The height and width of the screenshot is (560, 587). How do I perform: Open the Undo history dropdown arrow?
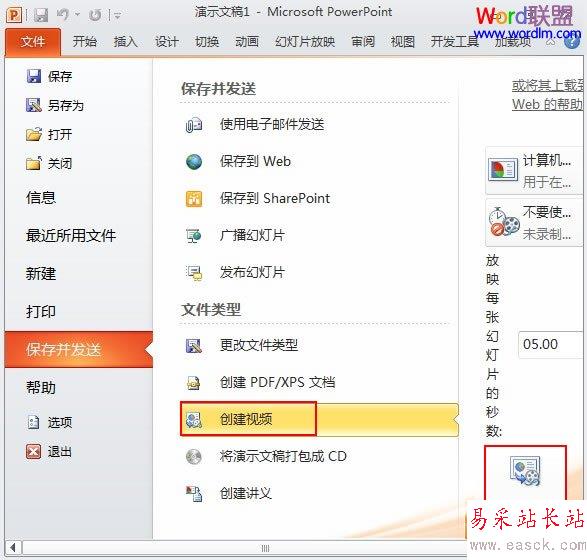(77, 15)
